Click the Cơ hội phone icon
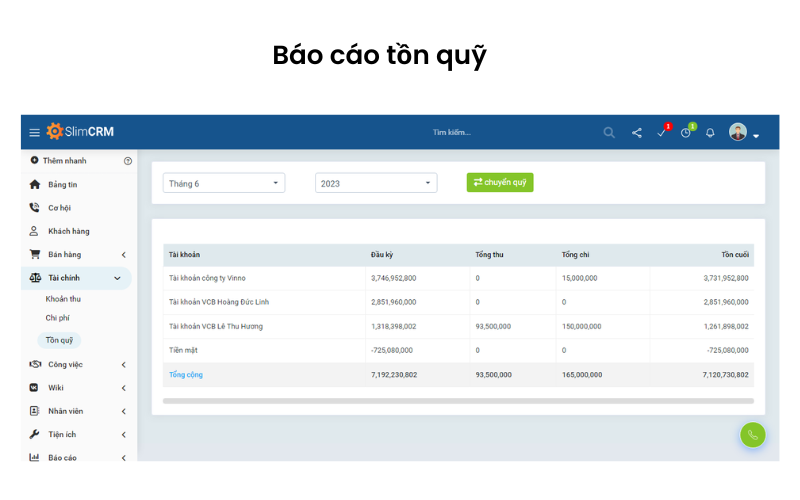The image size is (800, 500). [x=34, y=208]
